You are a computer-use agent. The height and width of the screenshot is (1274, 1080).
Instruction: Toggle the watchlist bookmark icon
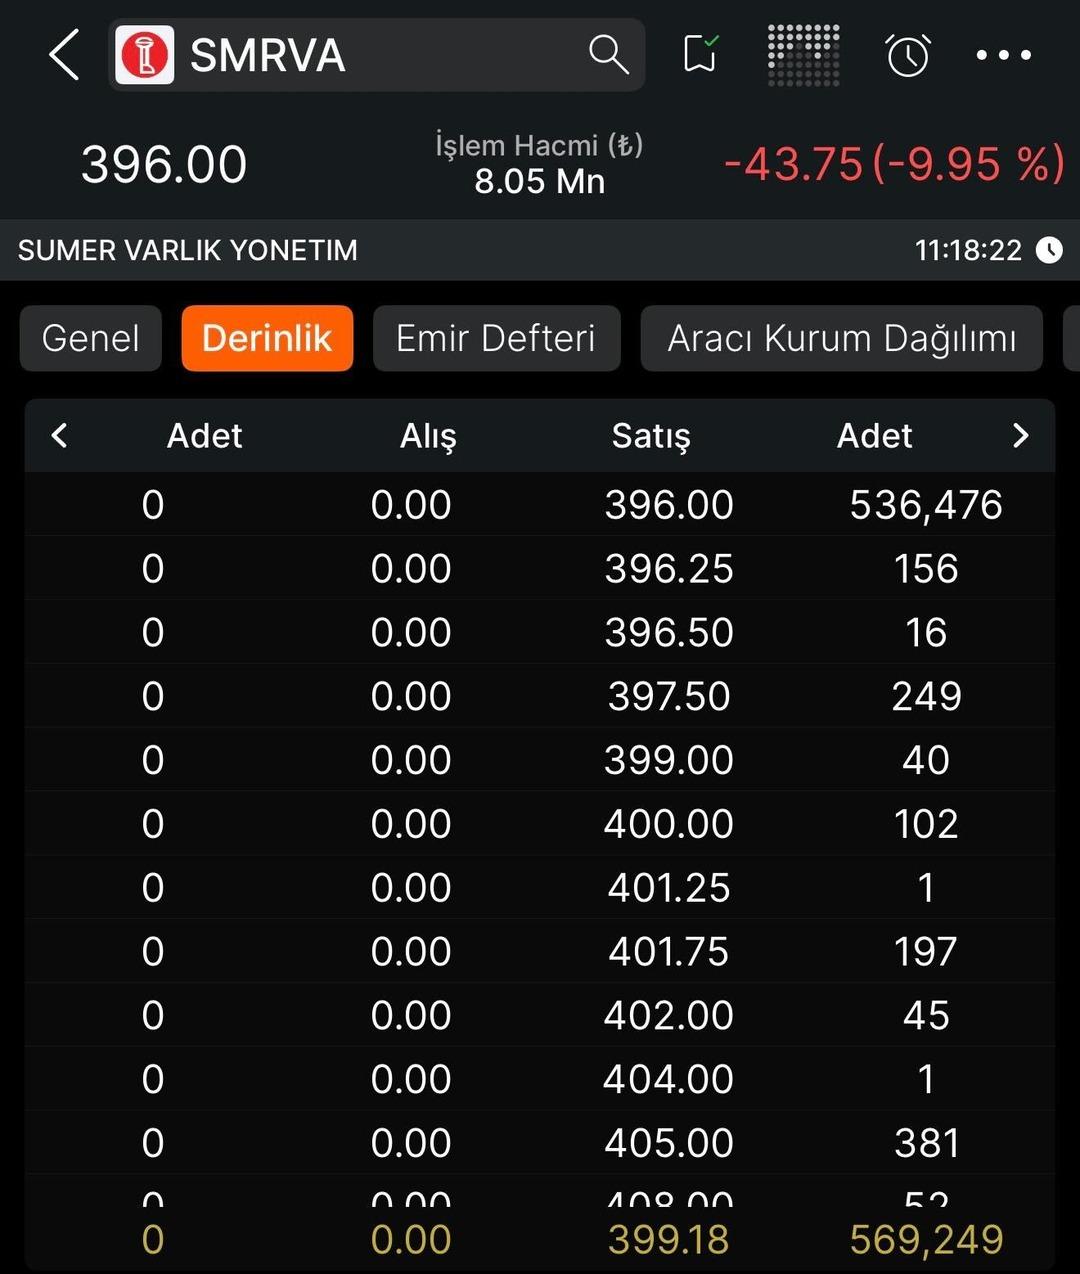[701, 54]
